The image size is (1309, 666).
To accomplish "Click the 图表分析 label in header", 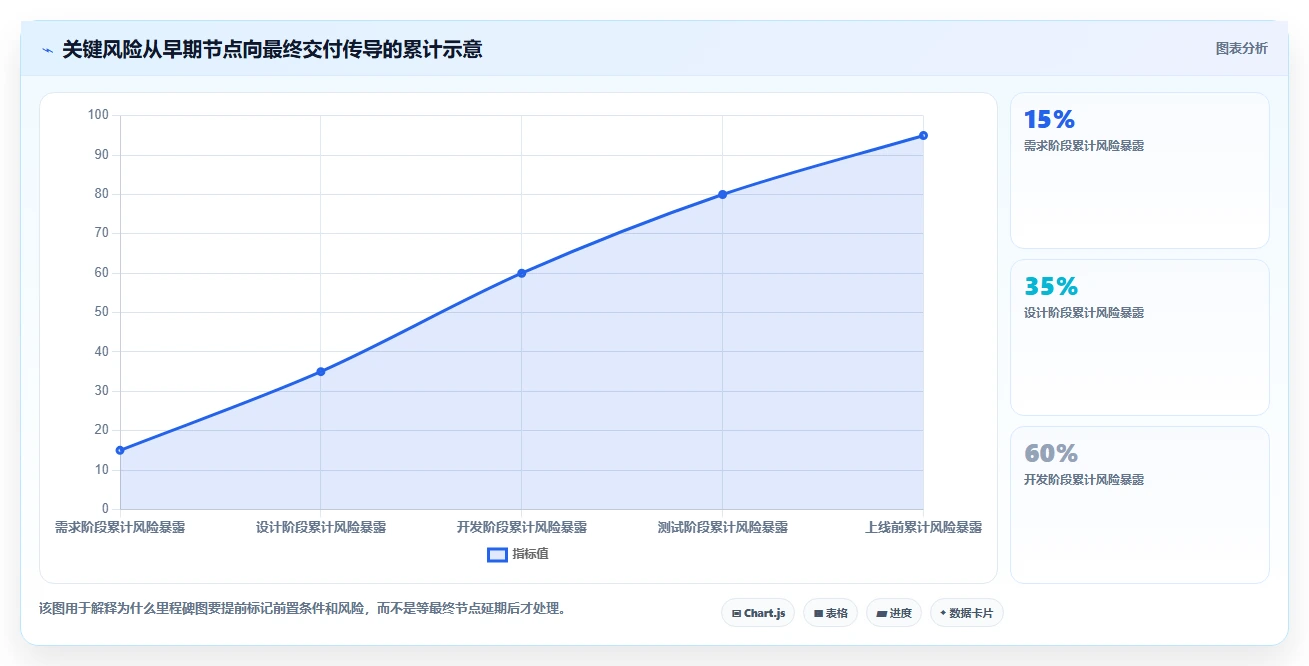I will tap(1241, 48).
